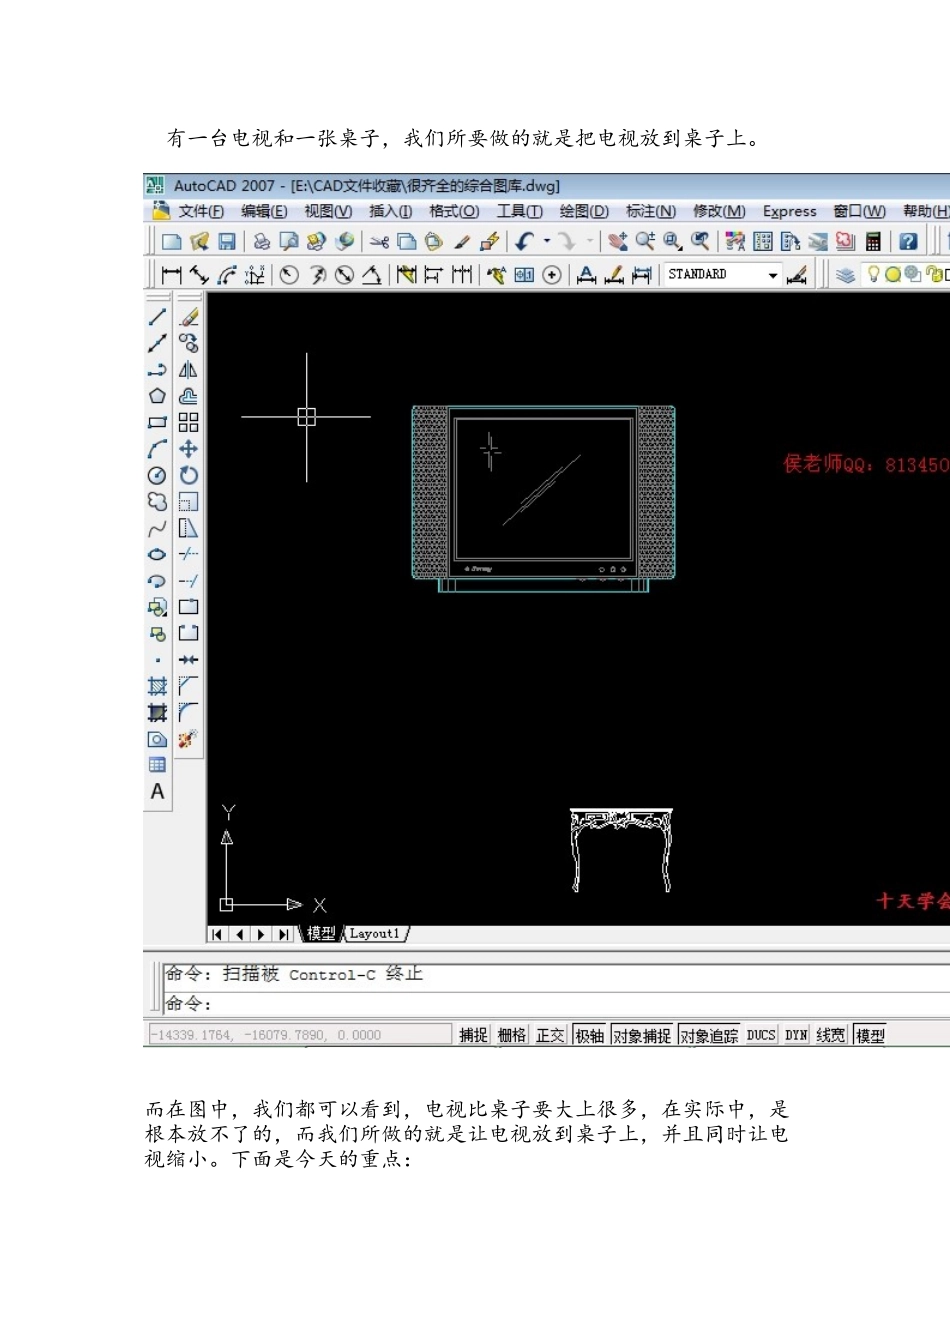Select the Line draw tool

pyautogui.click(x=157, y=317)
